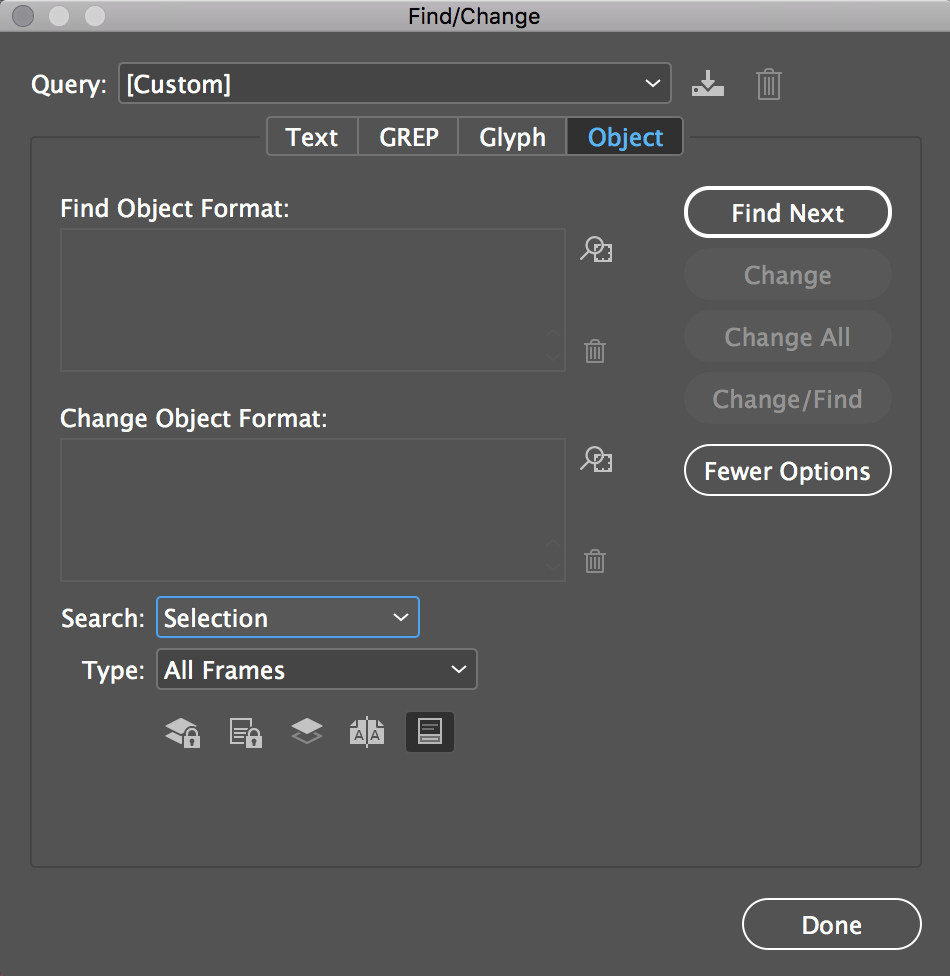The image size is (950, 976).
Task: Switch to the Glyph tab
Action: point(512,136)
